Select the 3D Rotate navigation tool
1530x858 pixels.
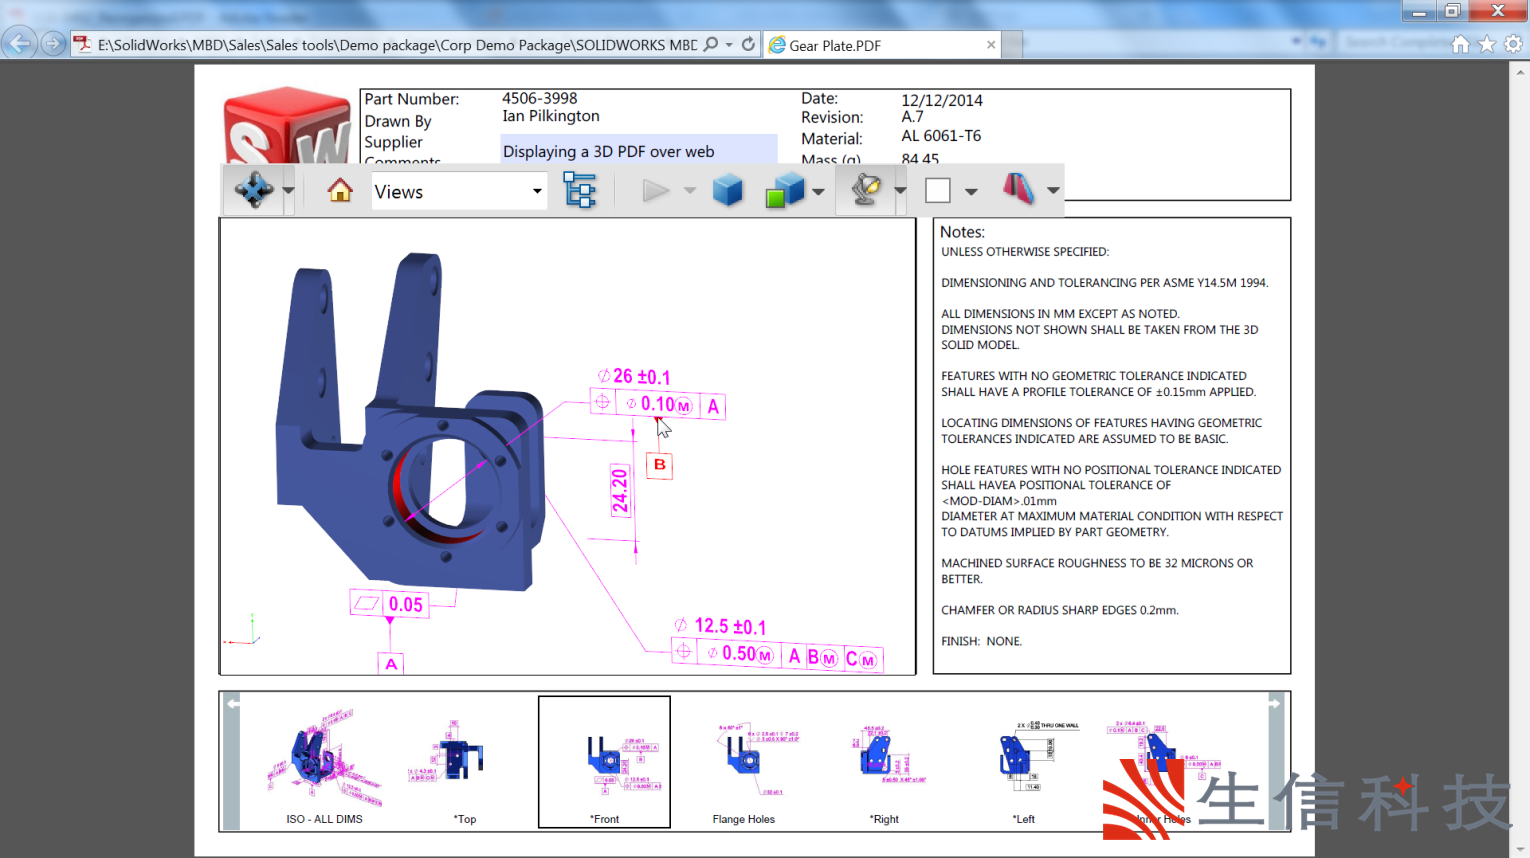point(253,189)
